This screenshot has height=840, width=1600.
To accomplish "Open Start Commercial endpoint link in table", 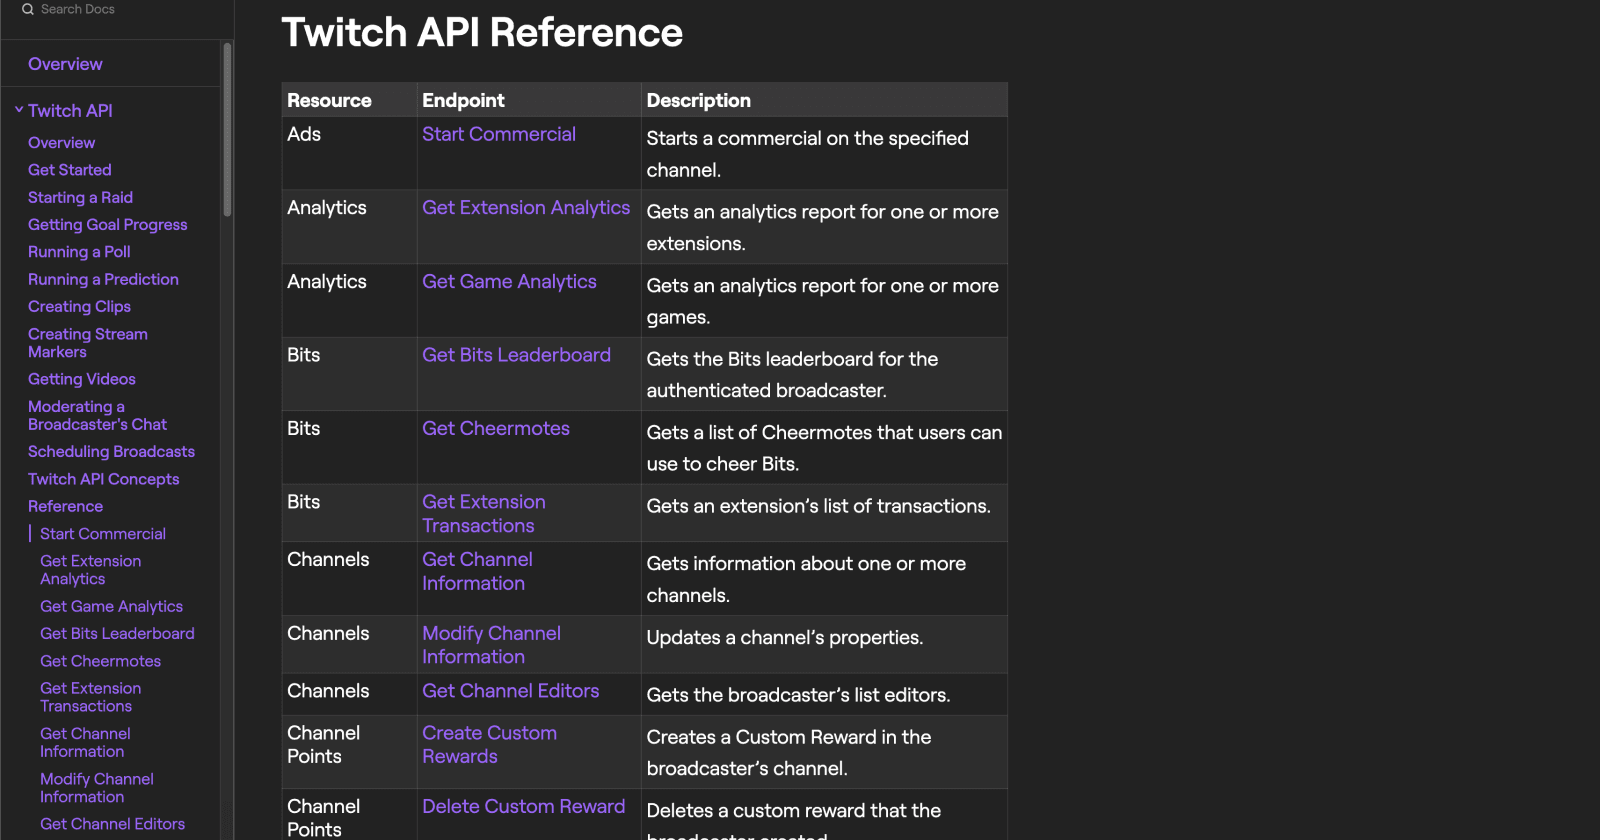I will [499, 134].
